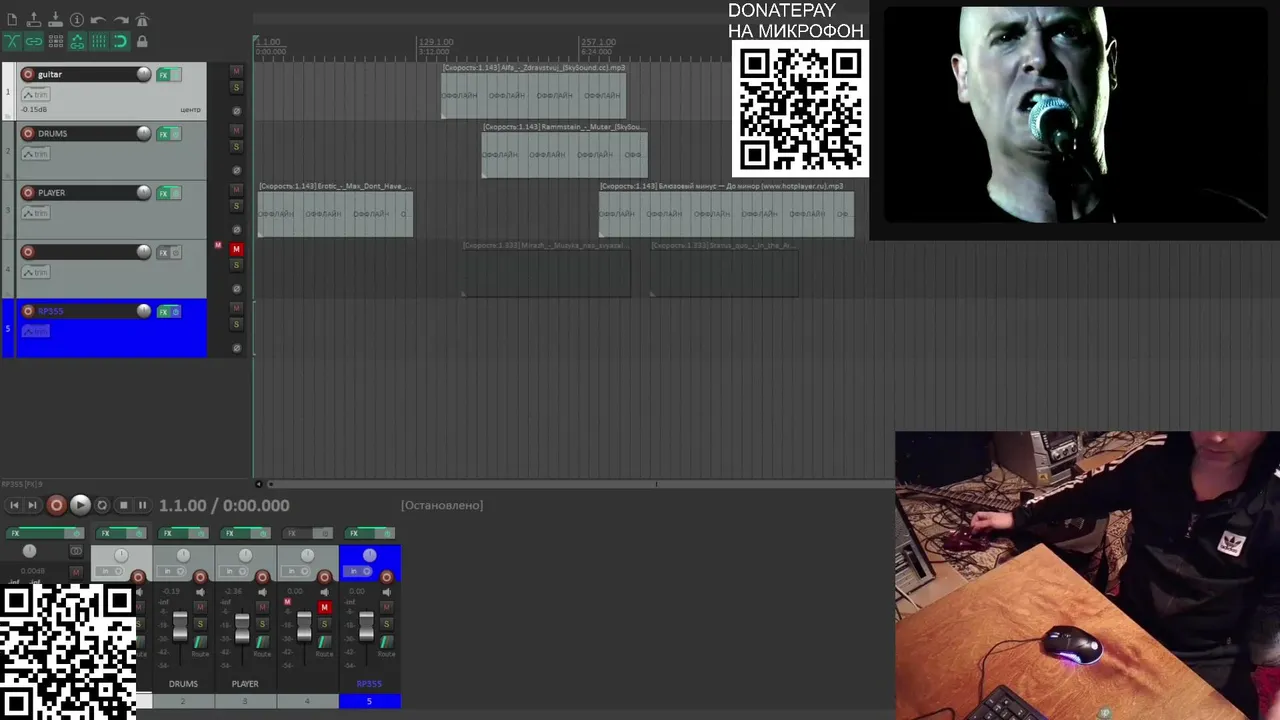The height and width of the screenshot is (720, 1280).
Task: Click the transport Play button
Action: (x=80, y=506)
